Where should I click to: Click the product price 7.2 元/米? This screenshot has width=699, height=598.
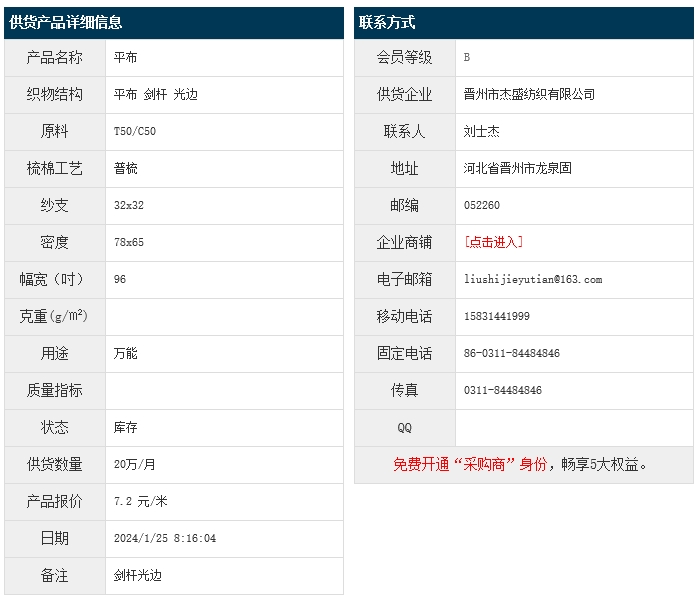tap(140, 501)
